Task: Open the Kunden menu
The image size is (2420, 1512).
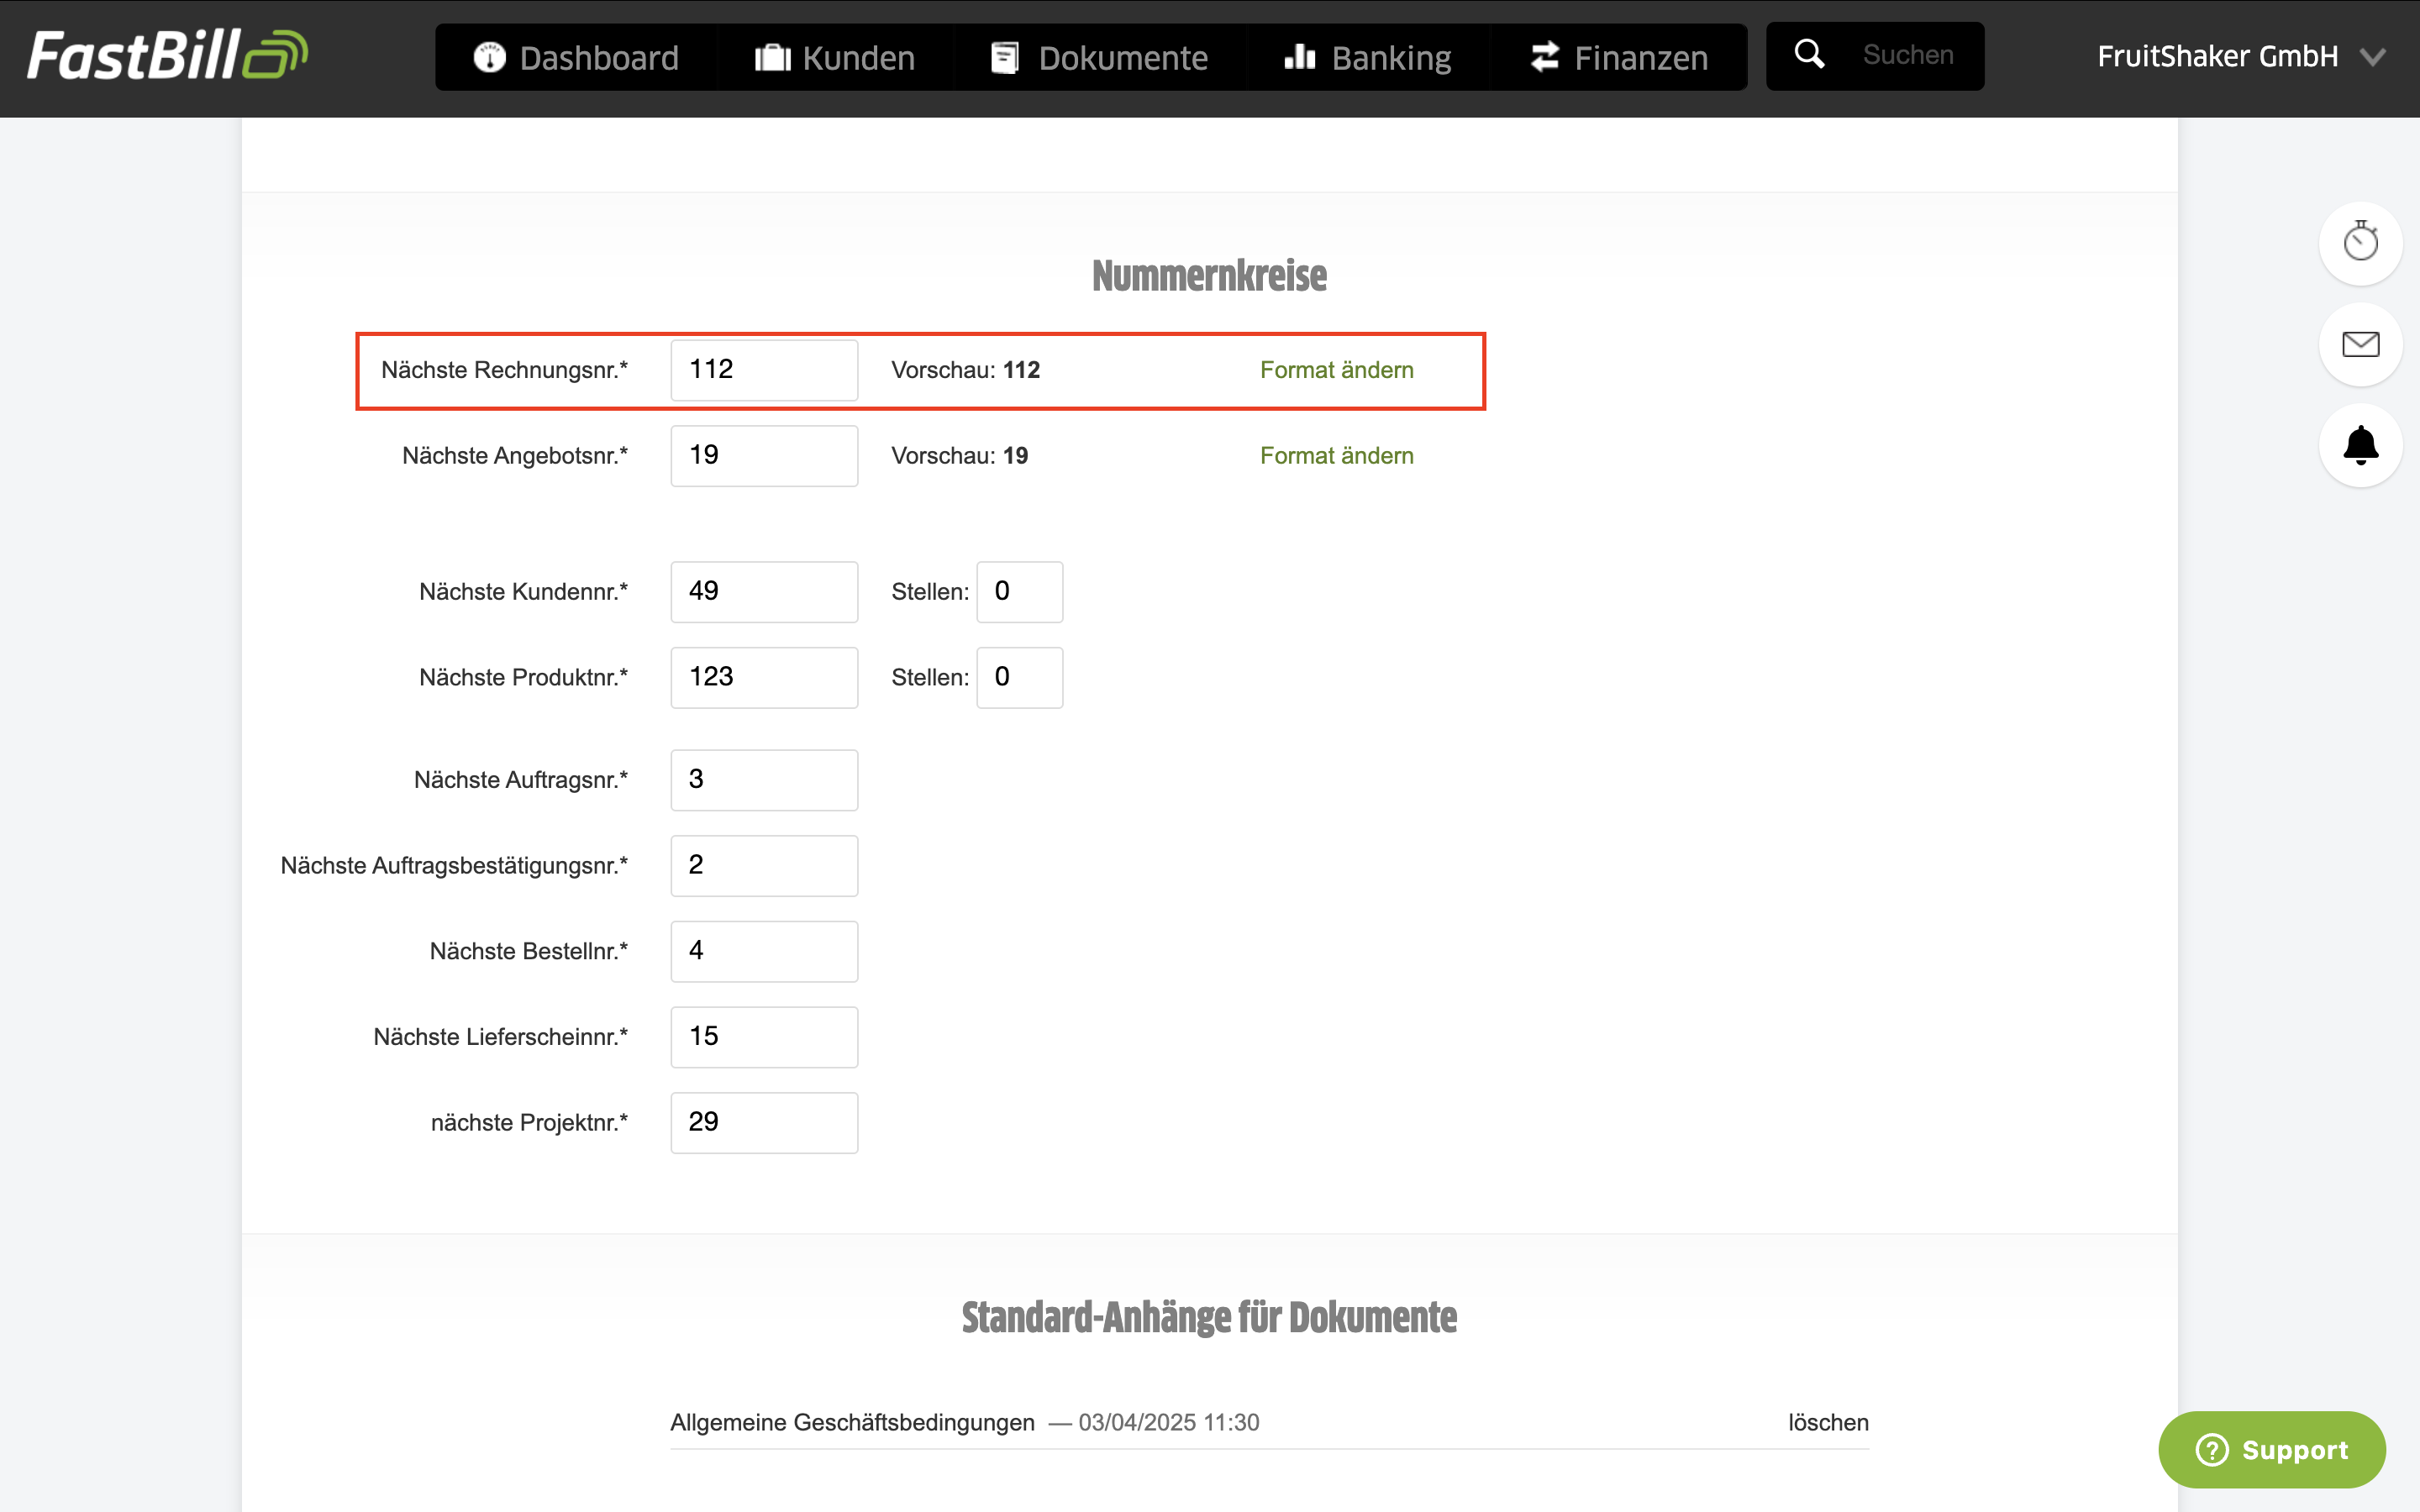Action: click(x=834, y=57)
